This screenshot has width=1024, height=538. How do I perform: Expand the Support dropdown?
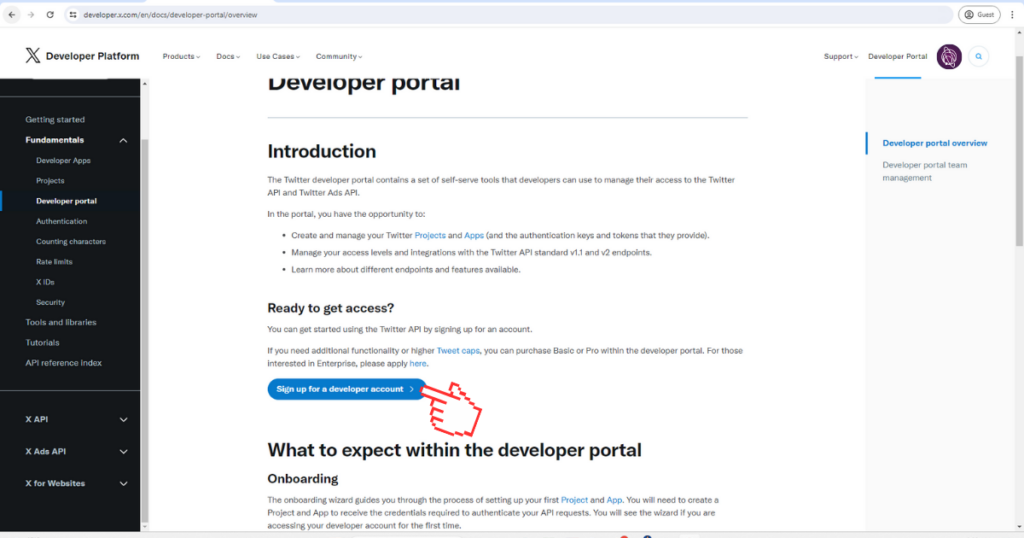840,57
